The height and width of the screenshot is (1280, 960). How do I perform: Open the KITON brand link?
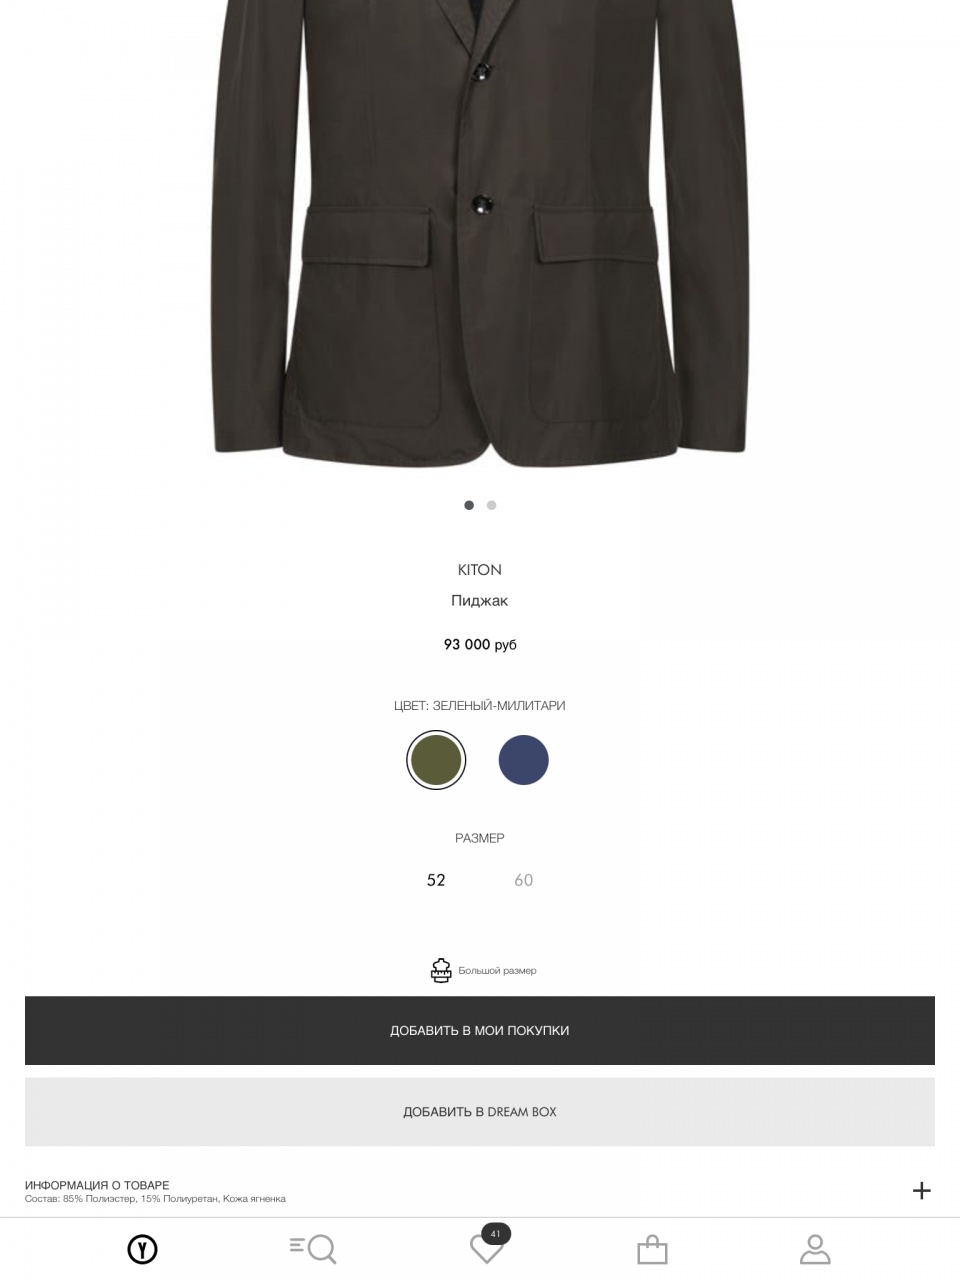(480, 570)
